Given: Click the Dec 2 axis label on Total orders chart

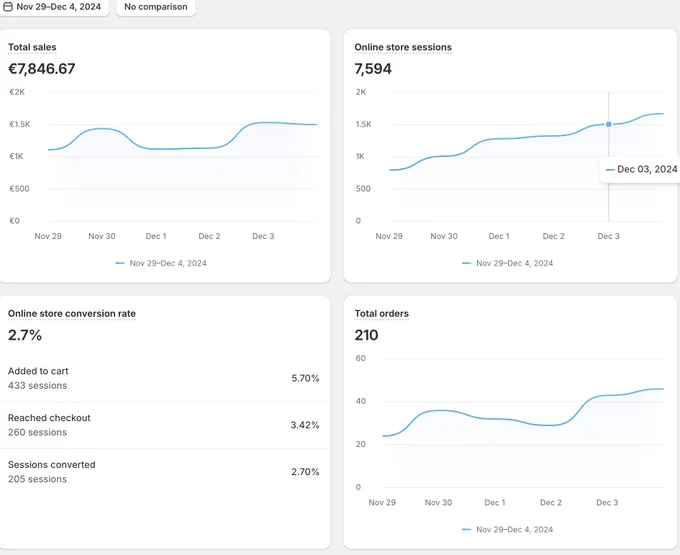Looking at the screenshot, I should point(551,503).
